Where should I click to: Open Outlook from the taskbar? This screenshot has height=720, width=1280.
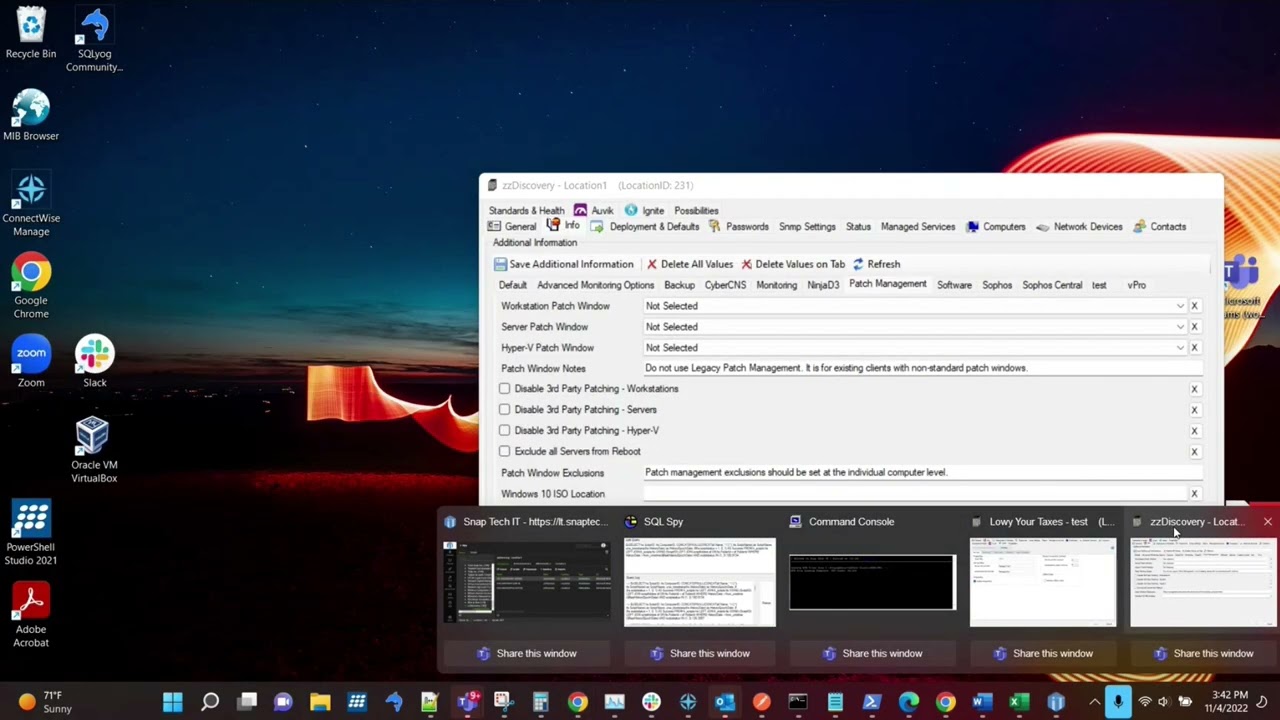(724, 702)
